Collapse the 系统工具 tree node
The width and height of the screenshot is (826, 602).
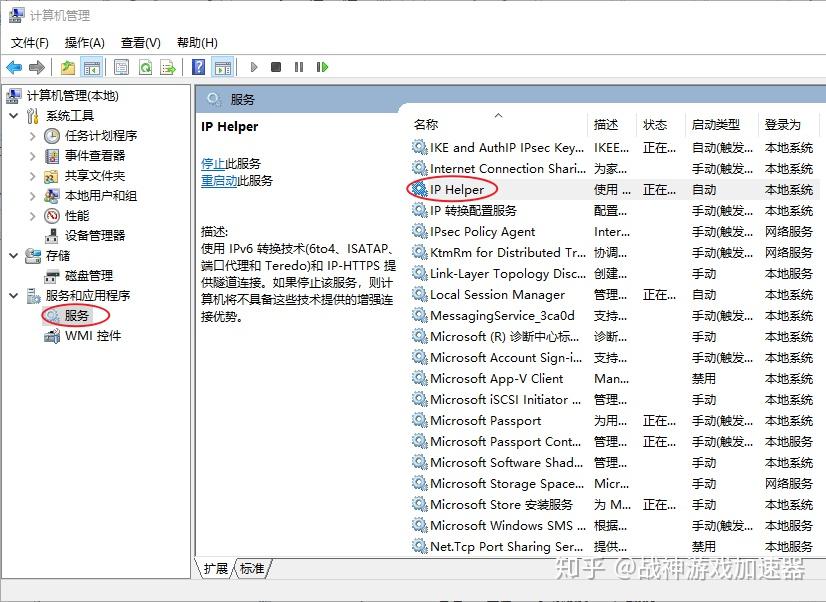click(x=14, y=116)
